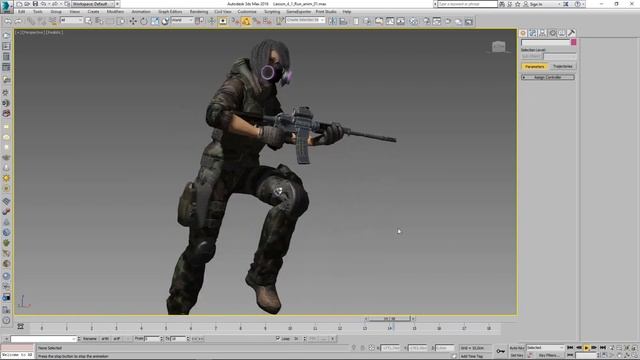Click the object name field in command panel
Screen dimensions: 640x360
coord(545,42)
